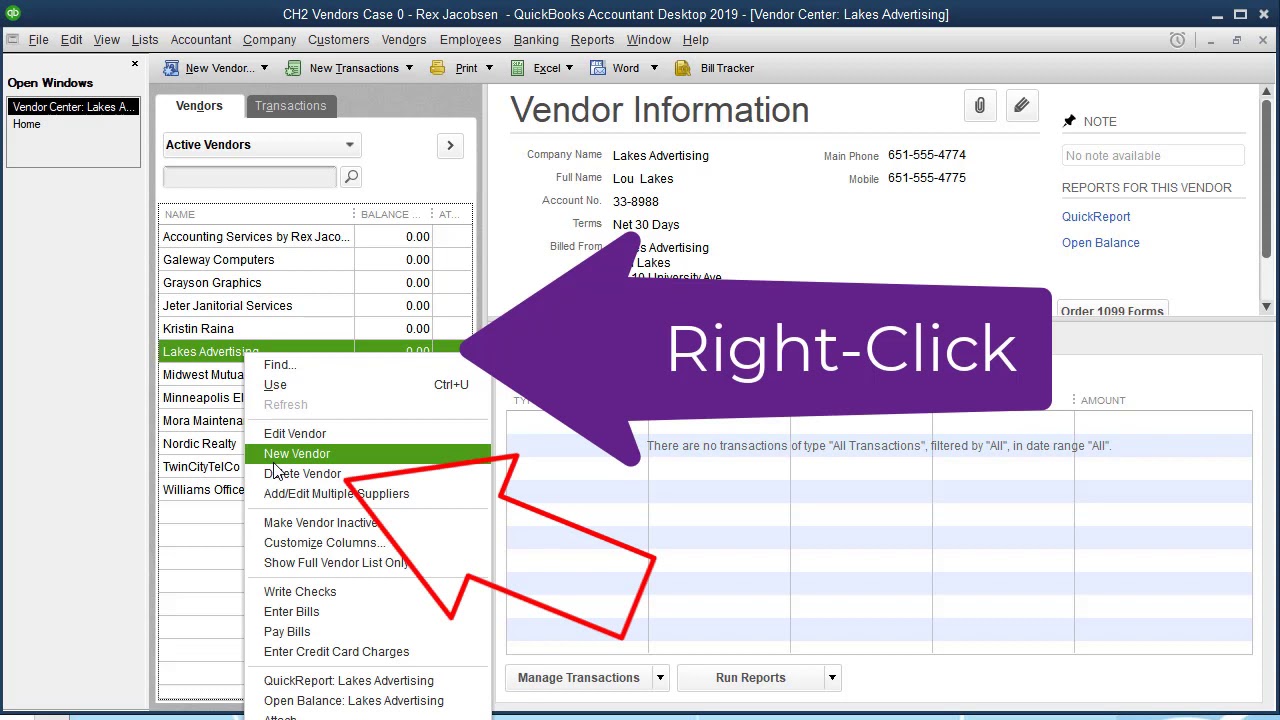The image size is (1280, 720).
Task: Choose Delete Vendor in context menu
Action: pos(368,474)
